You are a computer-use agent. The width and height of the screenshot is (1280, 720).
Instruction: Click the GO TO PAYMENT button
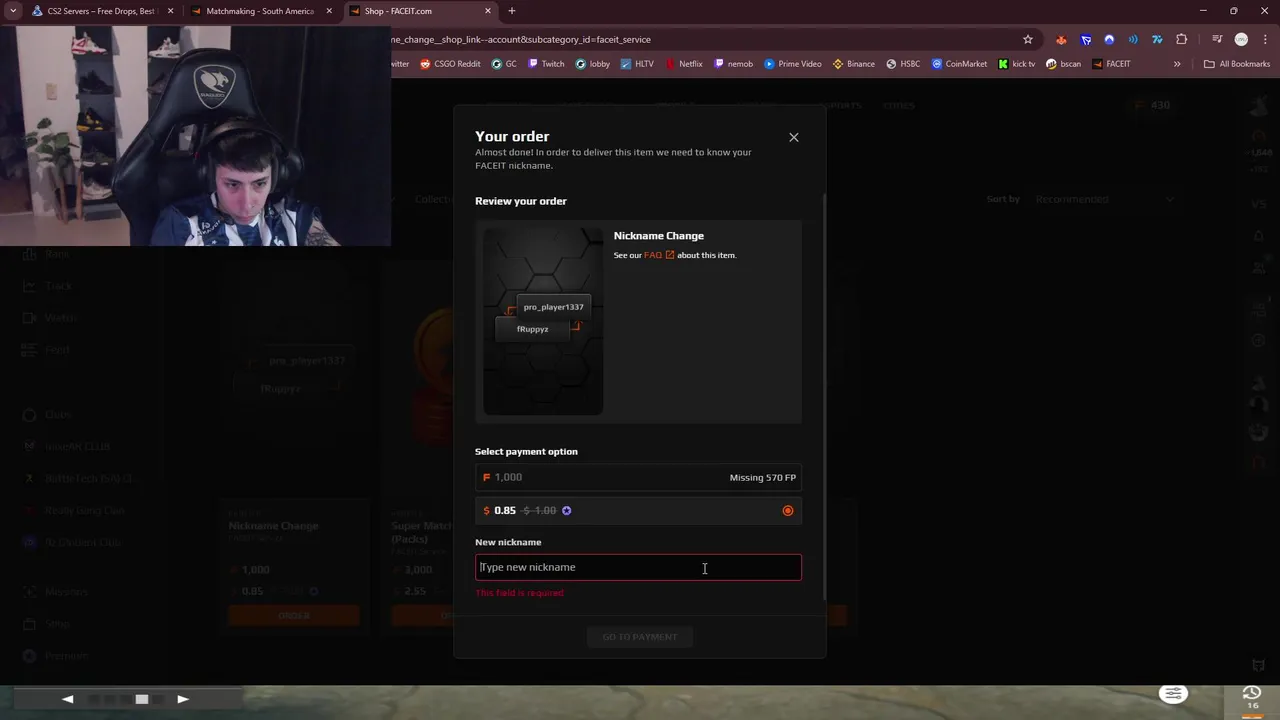pyautogui.click(x=640, y=637)
